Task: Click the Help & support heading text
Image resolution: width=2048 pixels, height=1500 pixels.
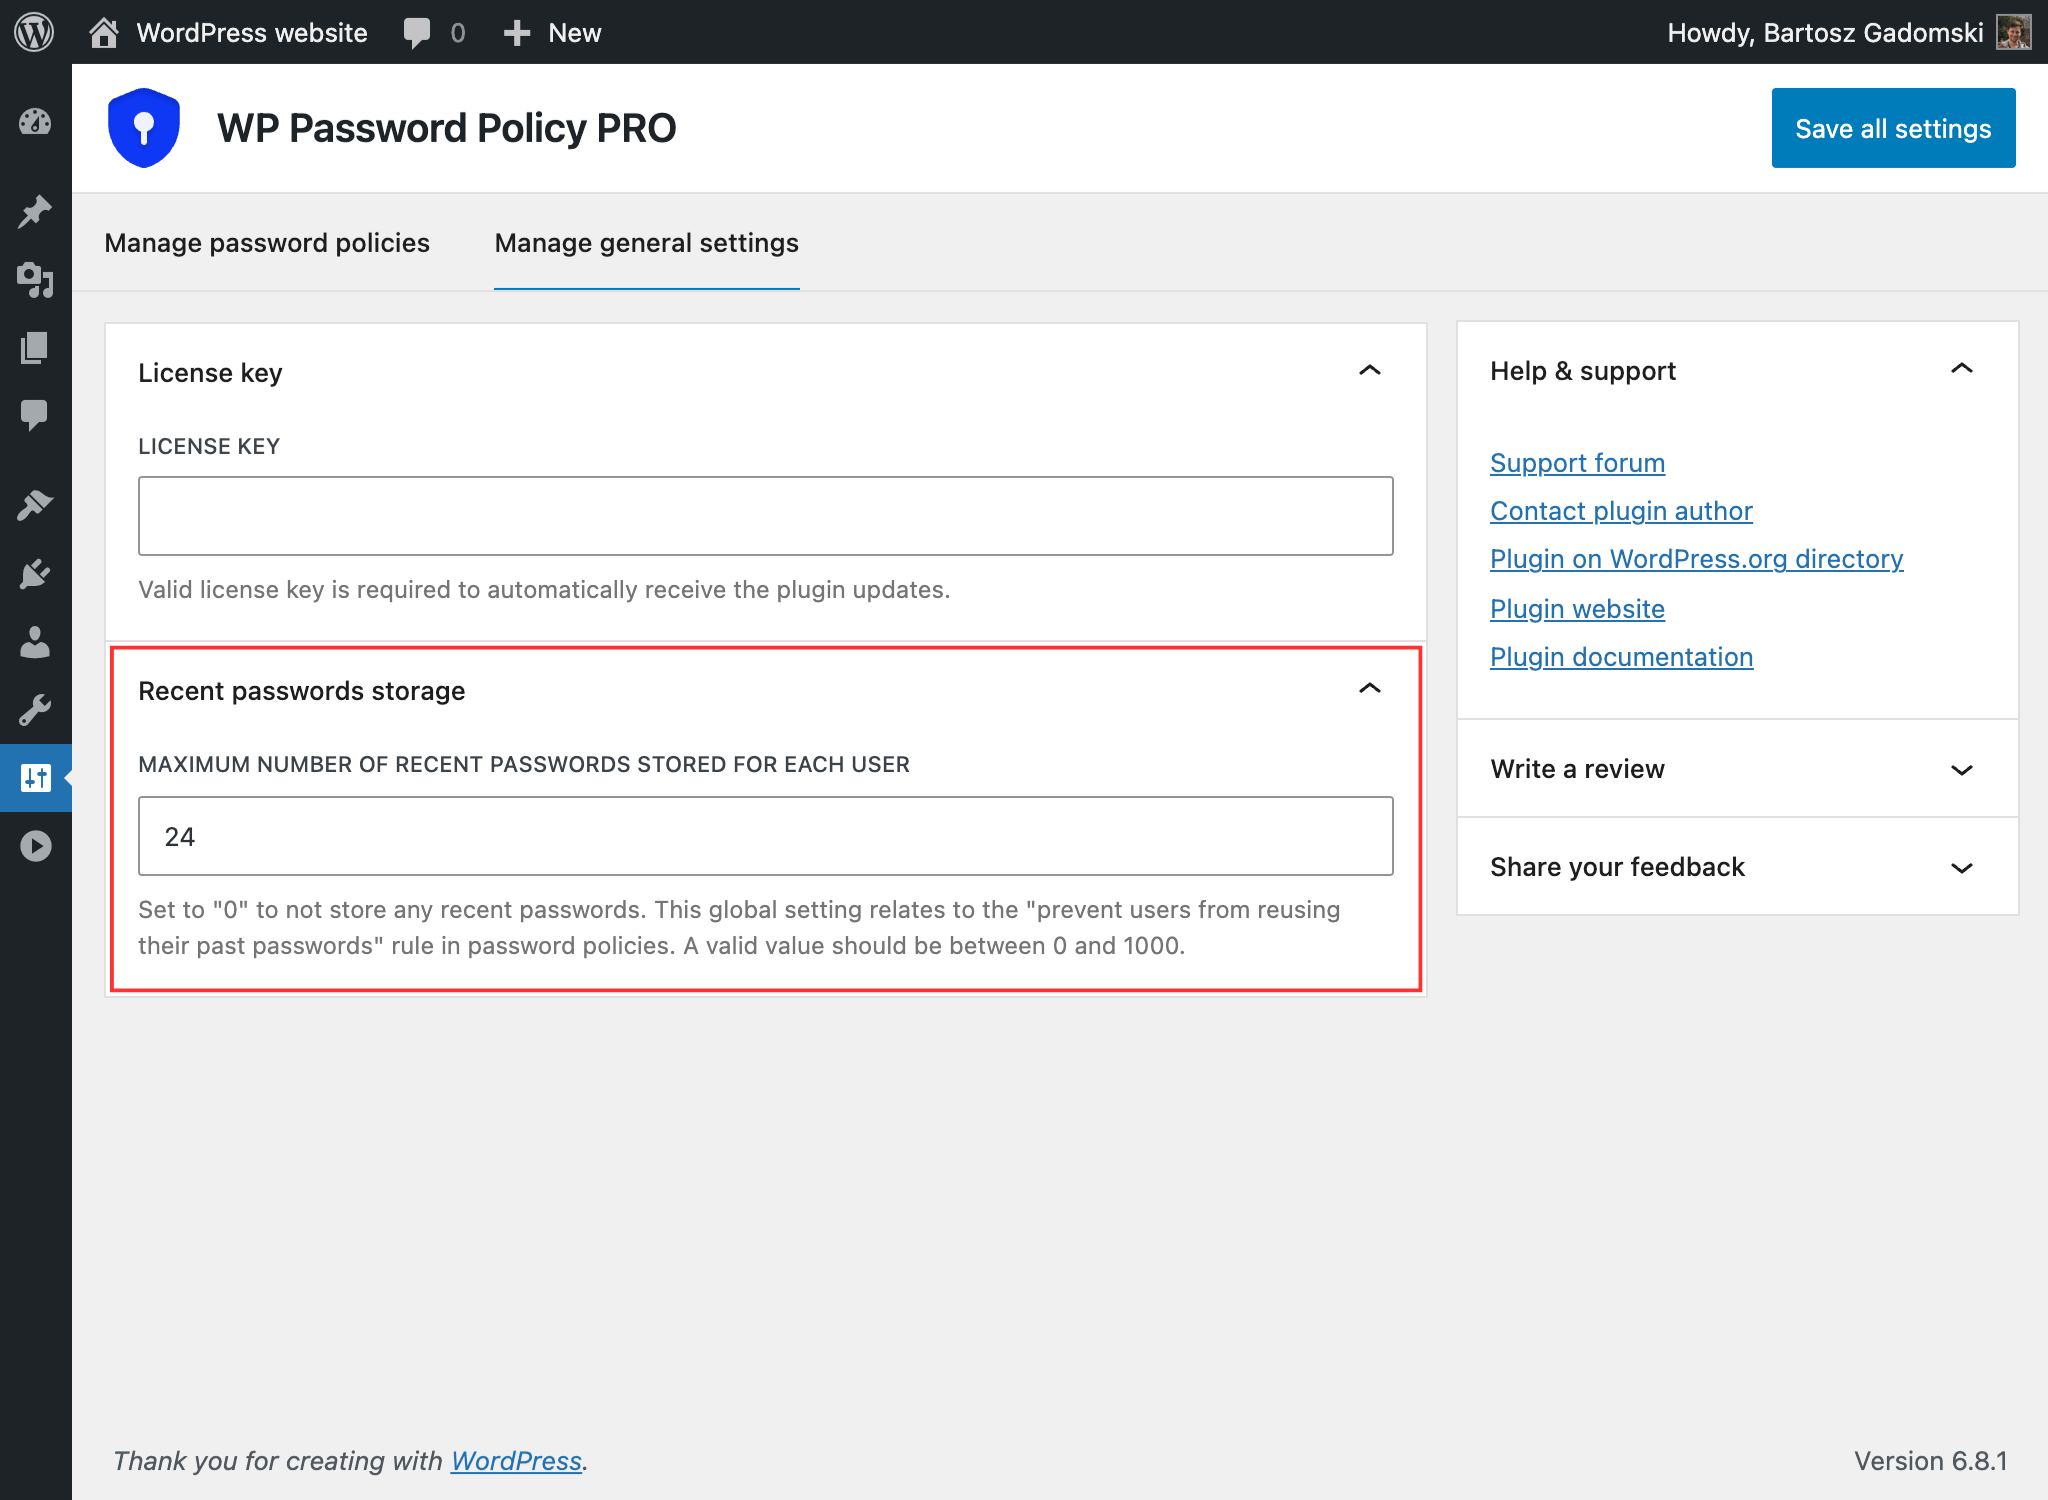Action: click(1583, 371)
